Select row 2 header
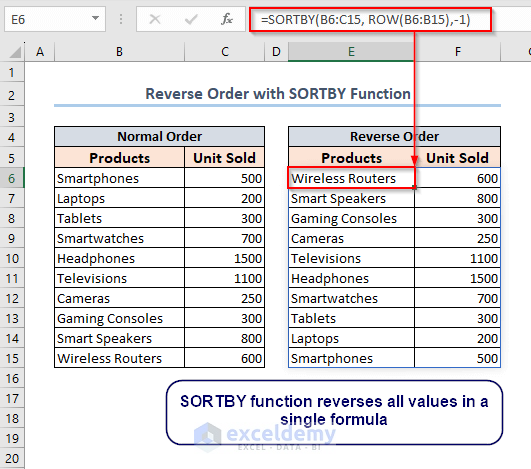This screenshot has height=469, width=531. tap(12, 95)
